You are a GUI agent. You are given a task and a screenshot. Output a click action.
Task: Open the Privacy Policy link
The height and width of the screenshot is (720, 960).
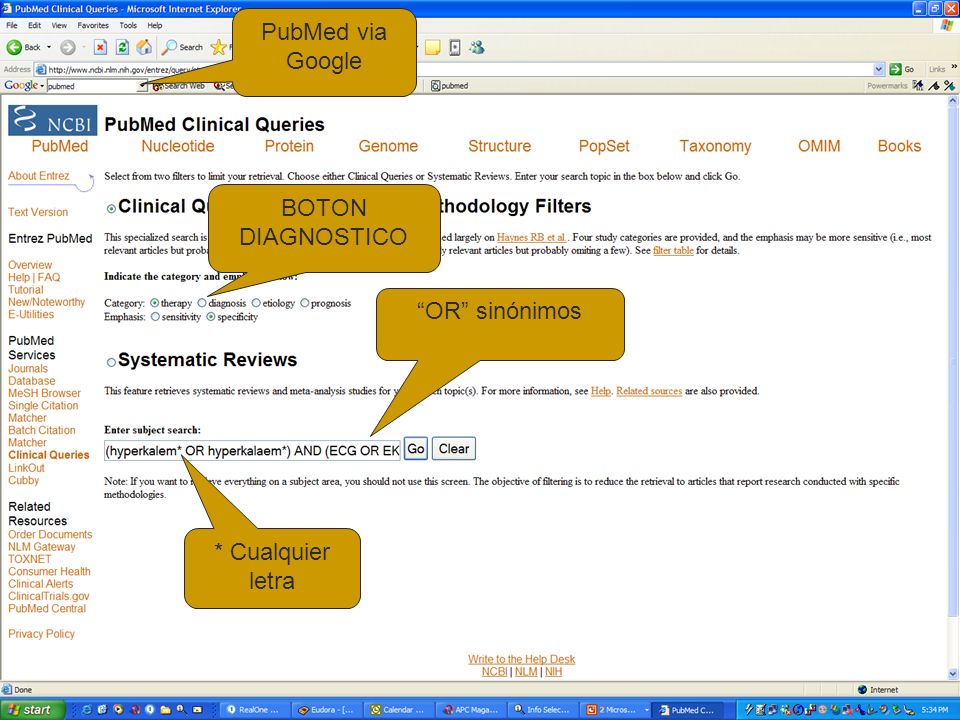pyautogui.click(x=41, y=634)
